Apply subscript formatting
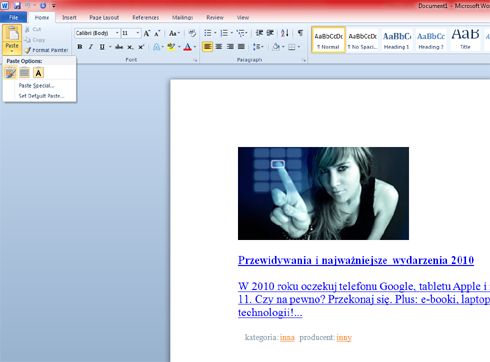The image size is (490, 362). click(130, 47)
